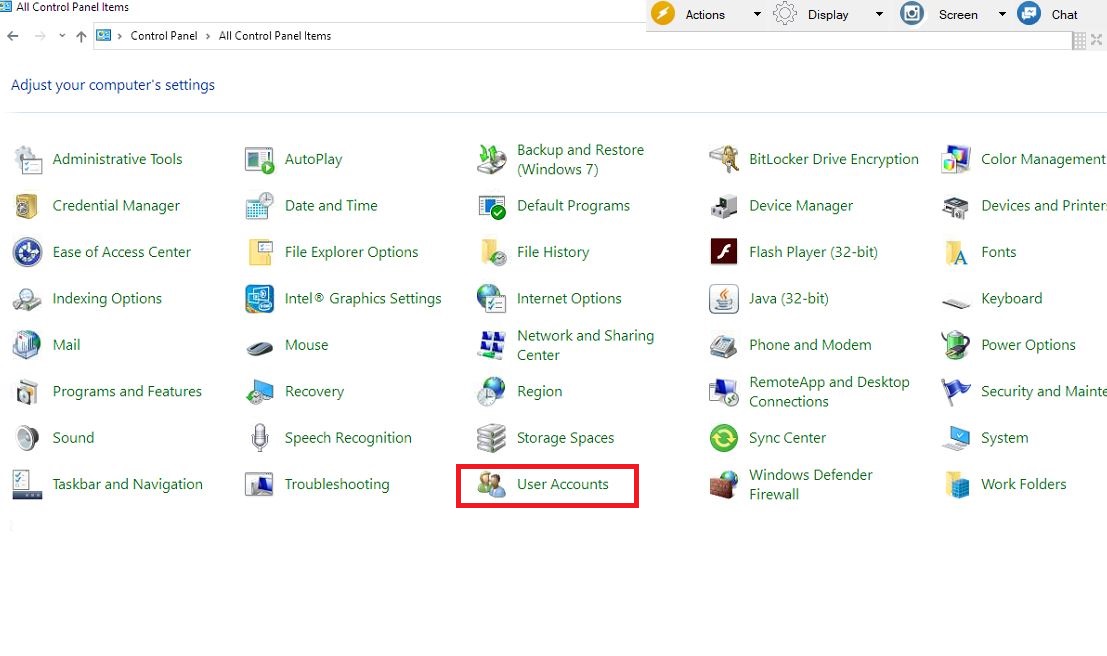Click the Credential Manager safe icon

coord(28,206)
